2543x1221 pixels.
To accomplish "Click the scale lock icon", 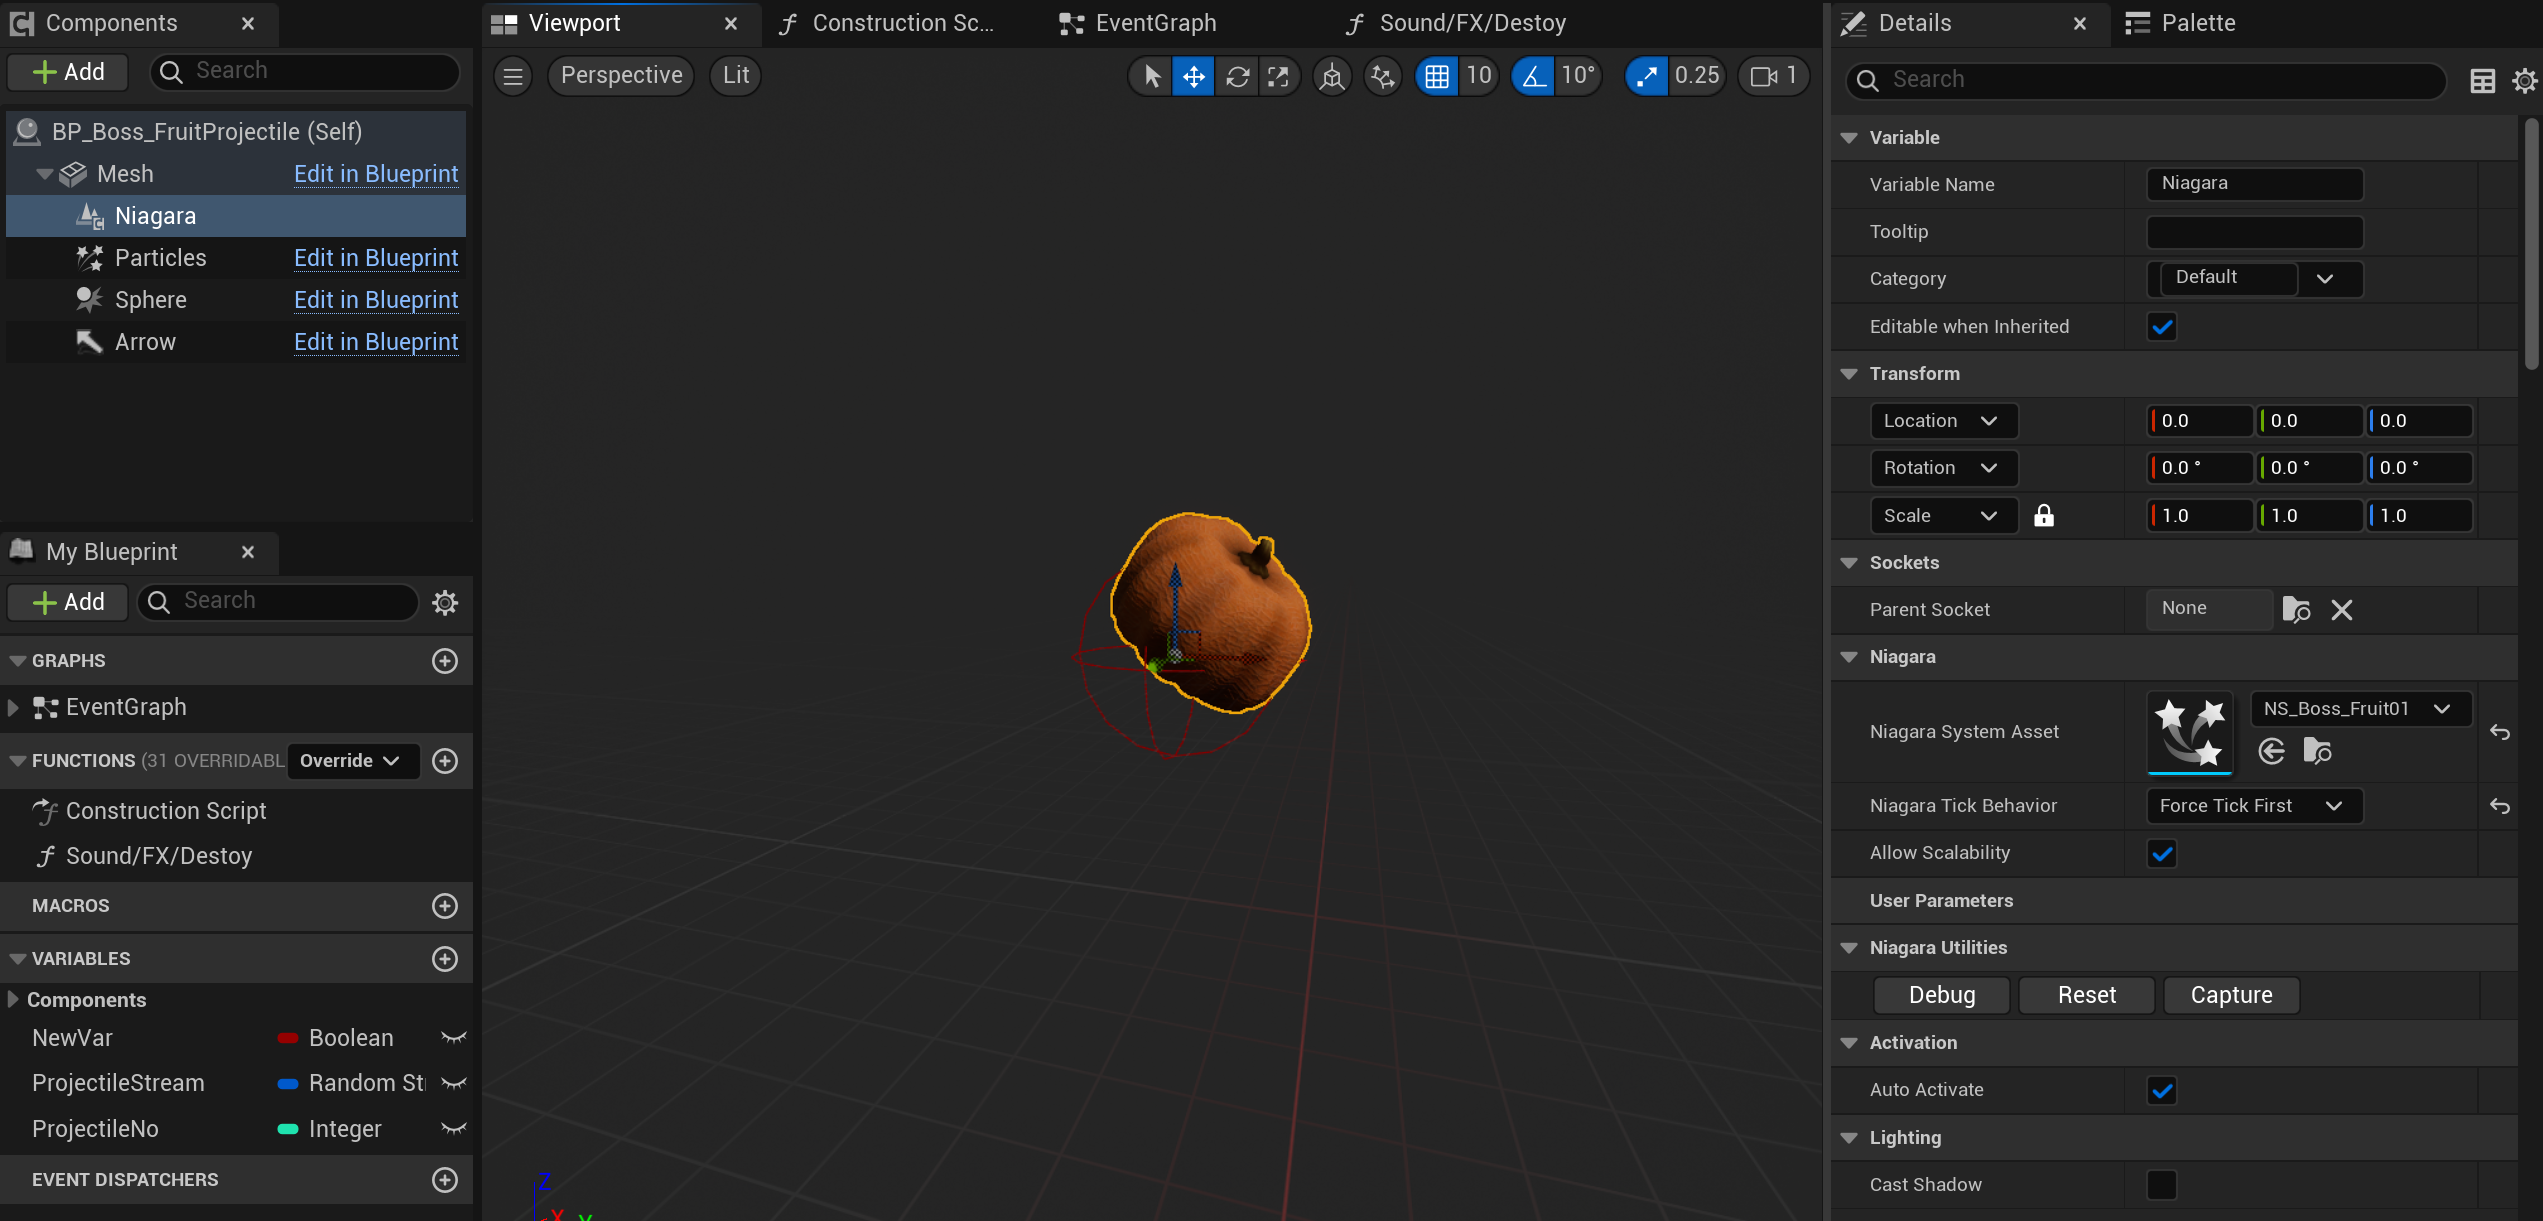I will (x=2044, y=516).
